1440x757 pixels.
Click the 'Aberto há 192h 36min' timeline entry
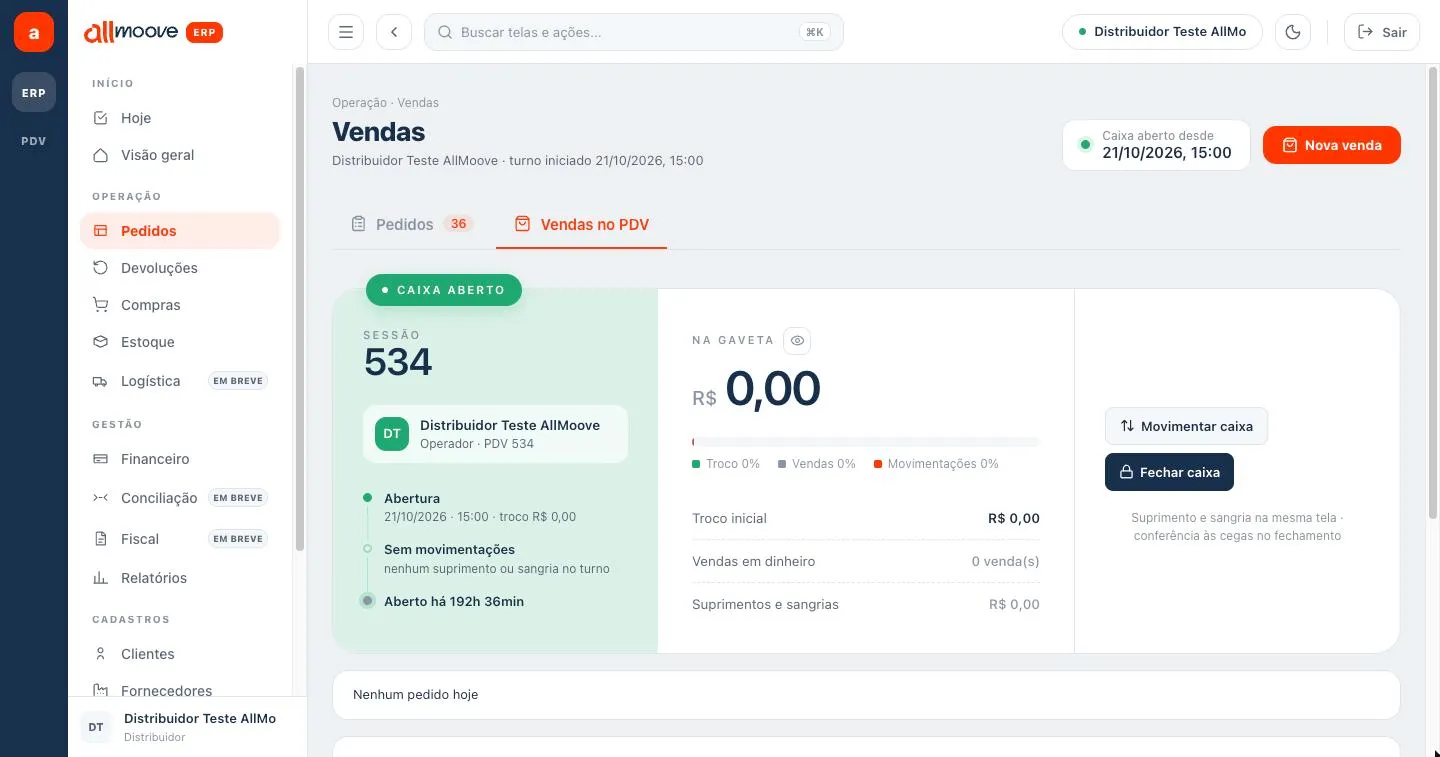tap(454, 601)
